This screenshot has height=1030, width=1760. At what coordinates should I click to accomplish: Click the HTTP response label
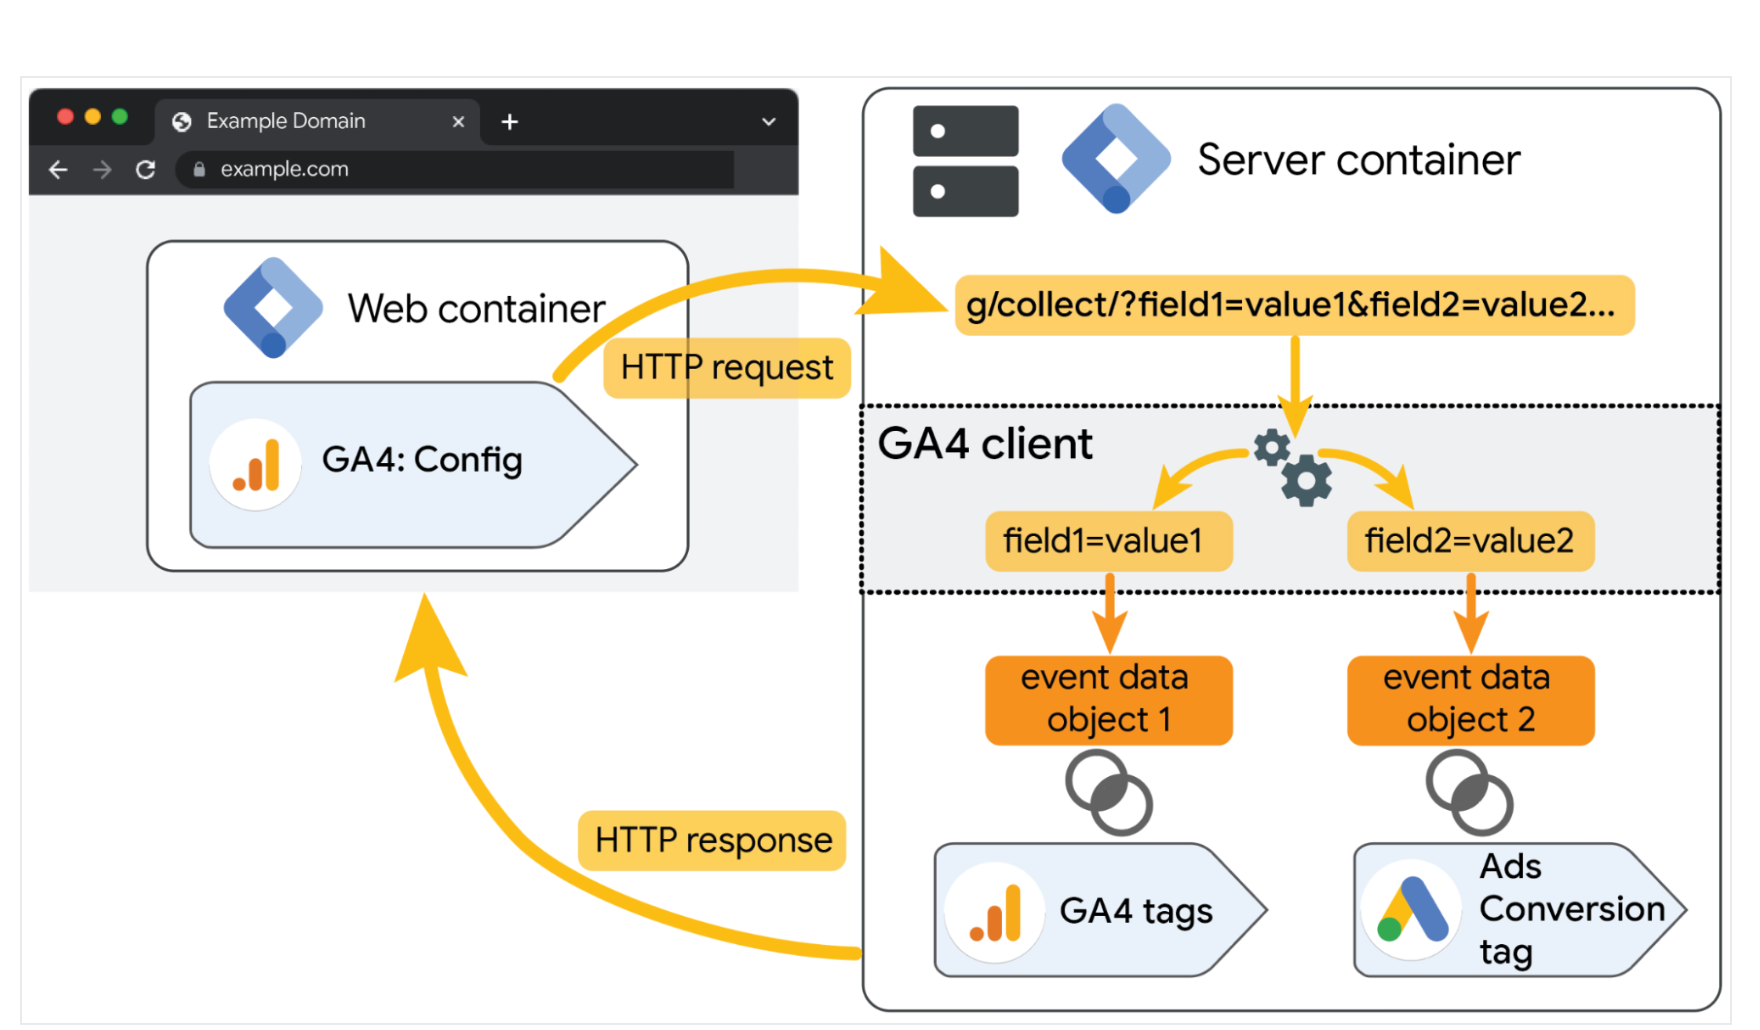[x=713, y=840]
